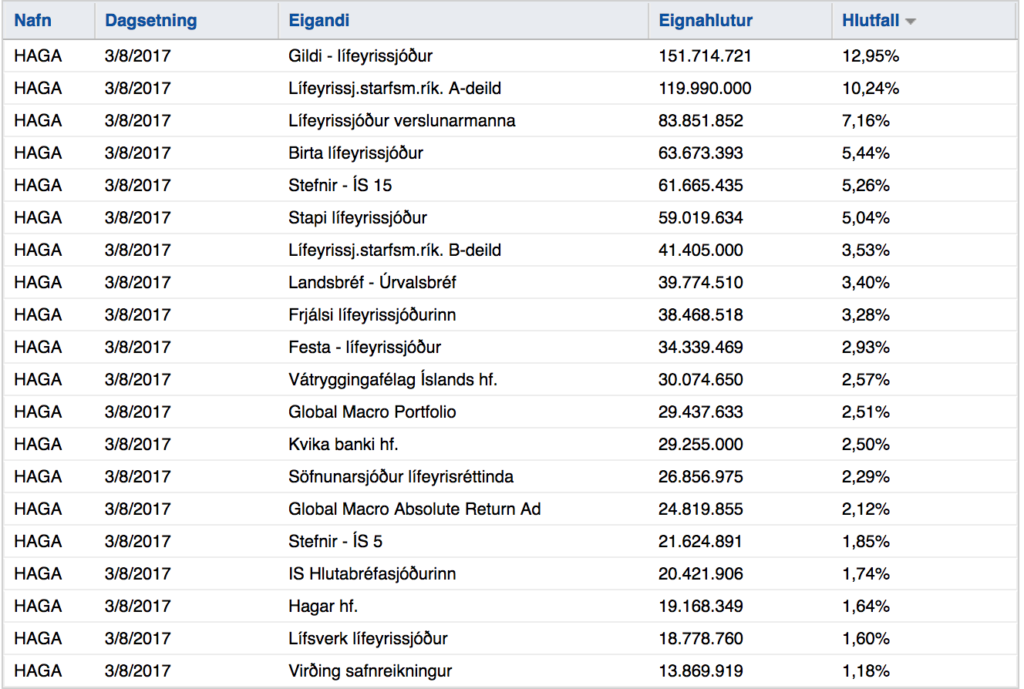Screen dimensions: 1024x689
Task: Click percentage 5,04%
Action: (866, 217)
